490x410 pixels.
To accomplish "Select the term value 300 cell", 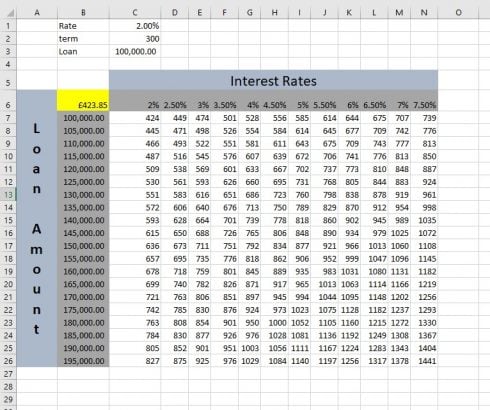I will [135, 39].
